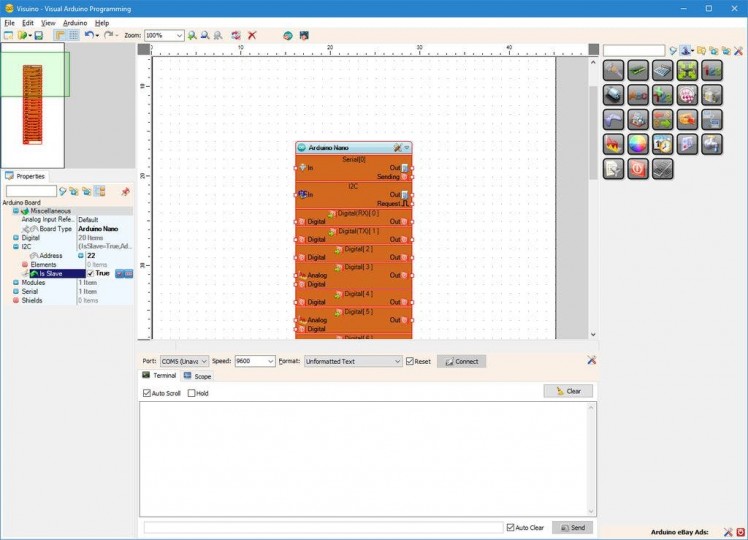
Task: Open the Arduino menu
Action: [75, 22]
